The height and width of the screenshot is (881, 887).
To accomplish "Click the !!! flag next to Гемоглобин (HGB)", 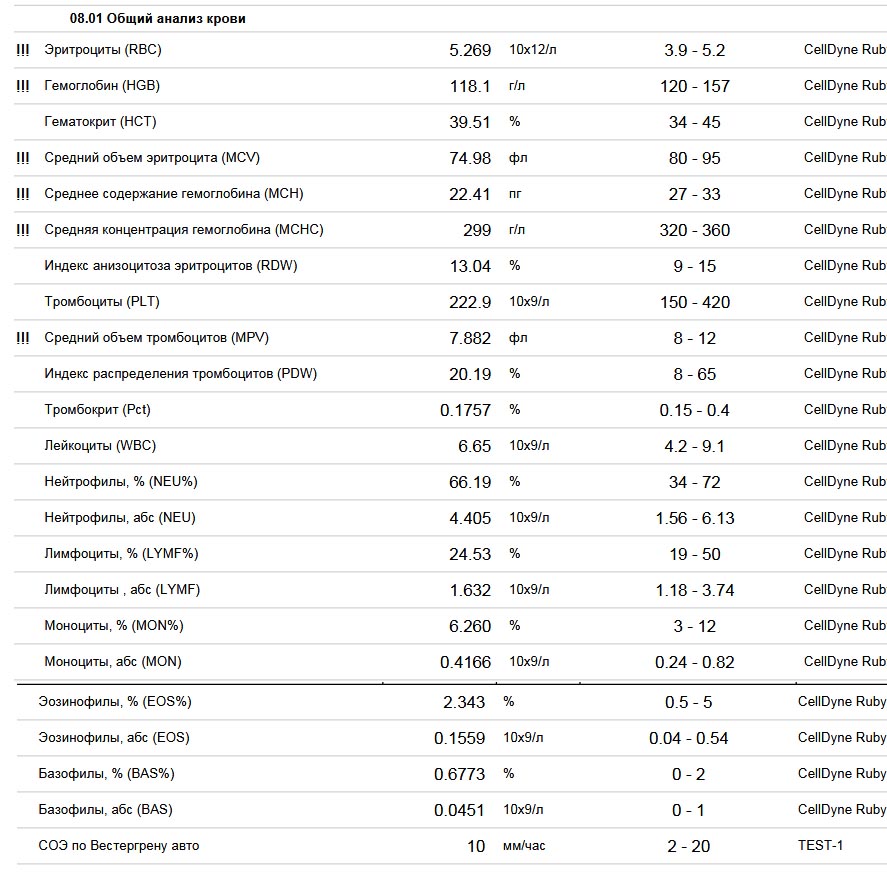I will pyautogui.click(x=23, y=86).
